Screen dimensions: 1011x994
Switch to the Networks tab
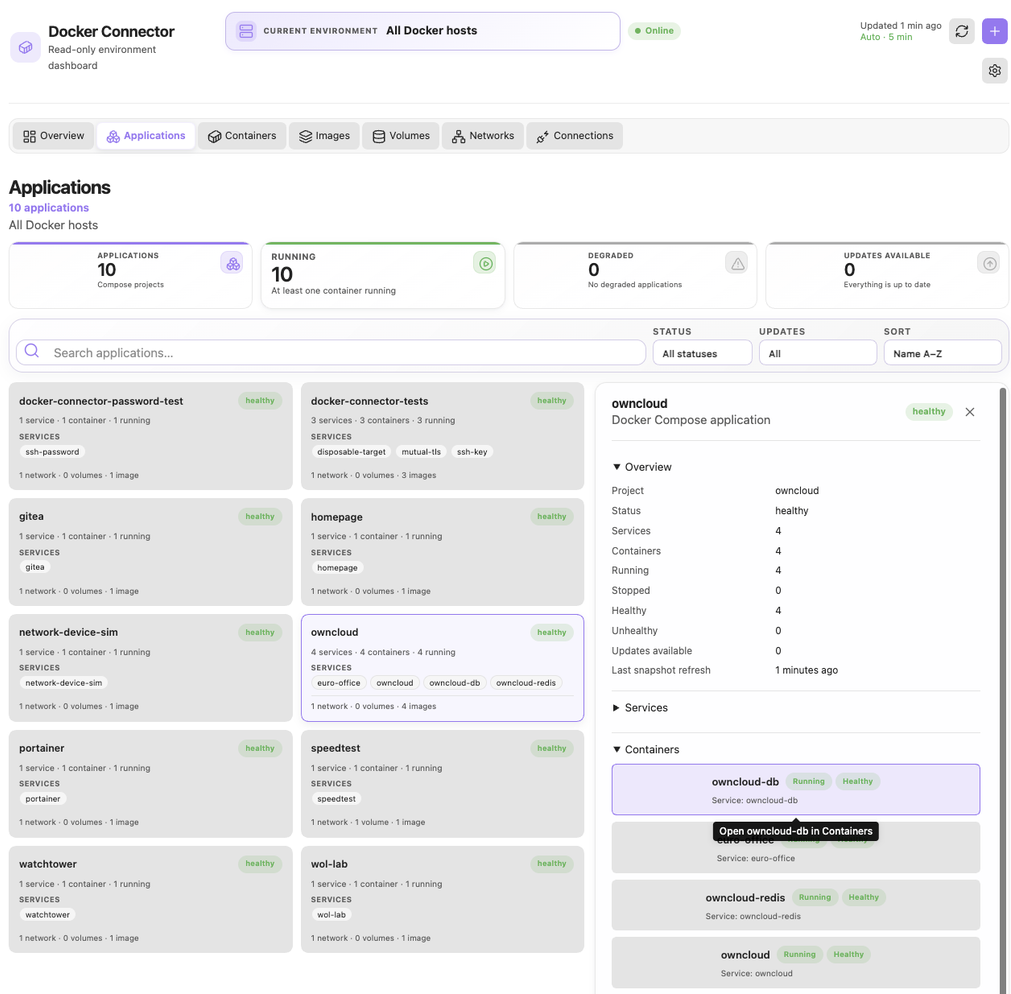(x=482, y=136)
